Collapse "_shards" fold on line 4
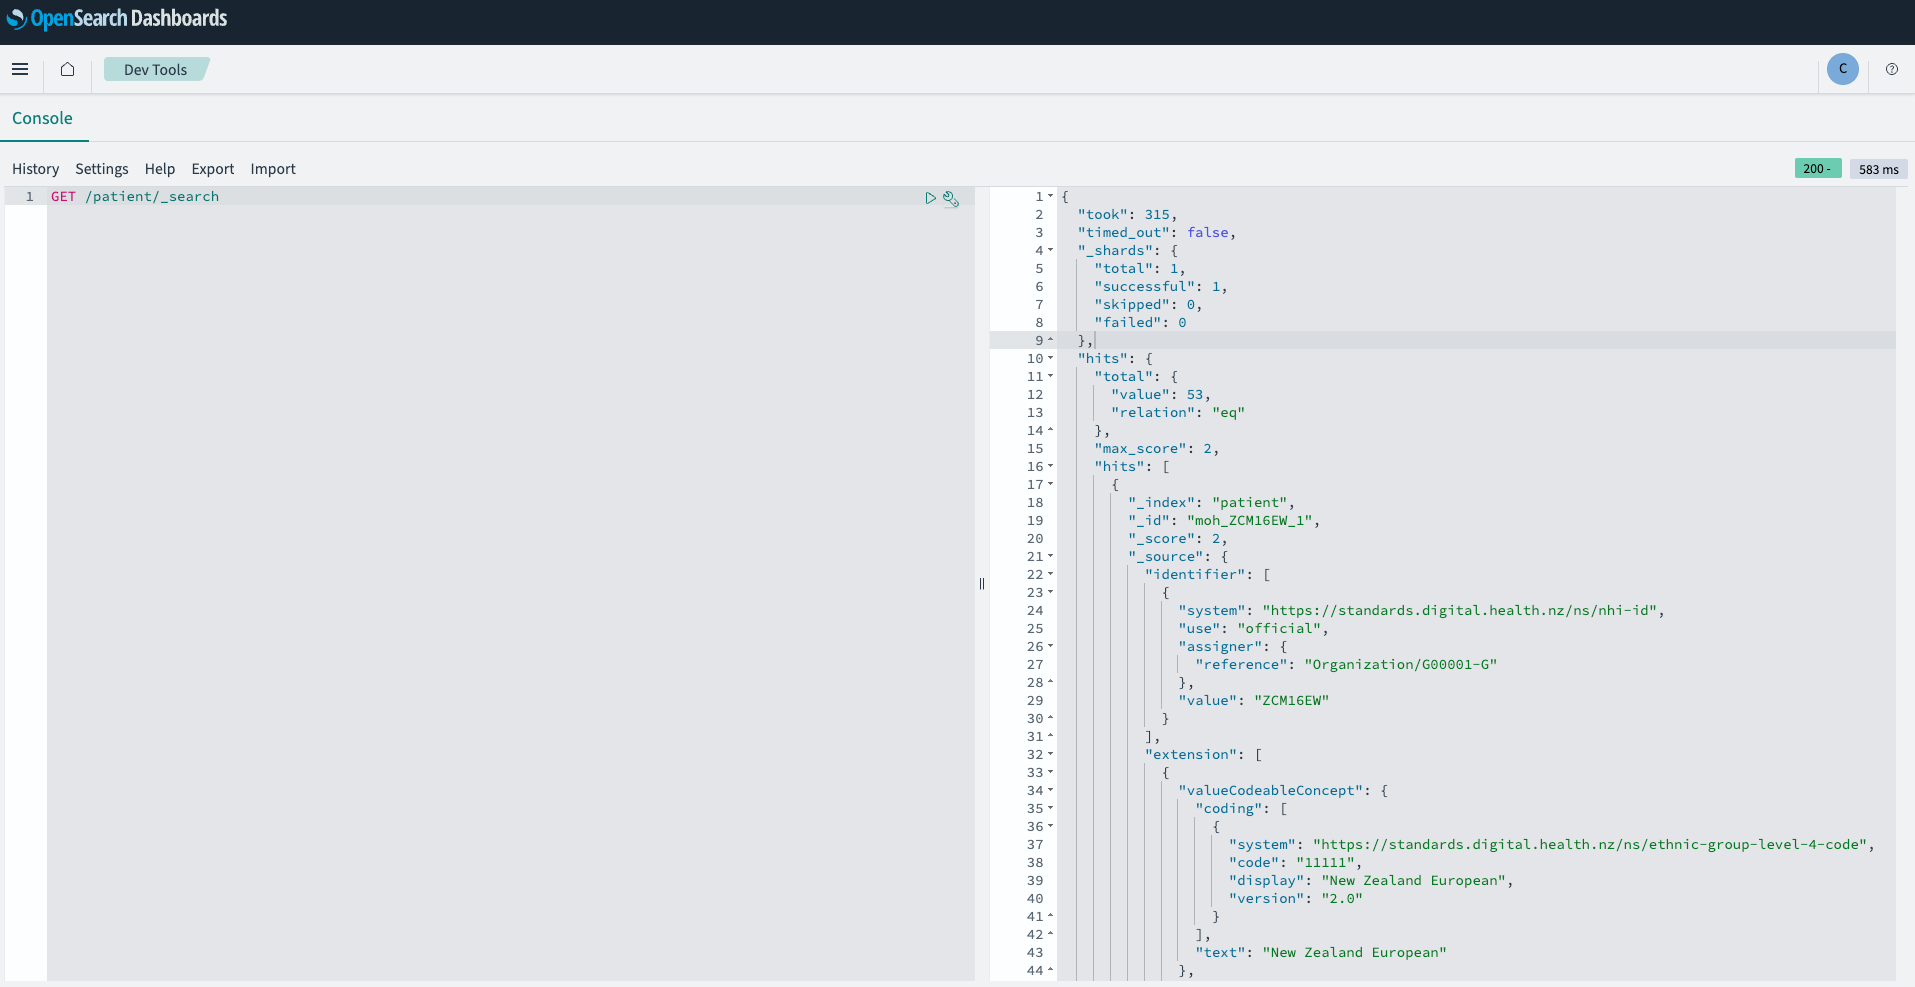The width and height of the screenshot is (1915, 987). click(1050, 250)
